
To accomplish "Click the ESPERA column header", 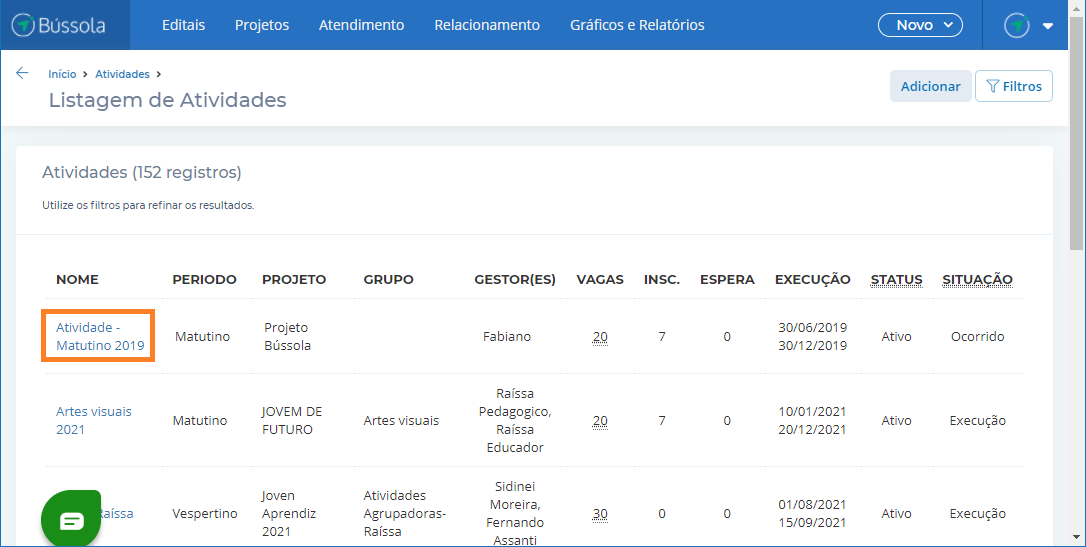I will click(727, 280).
